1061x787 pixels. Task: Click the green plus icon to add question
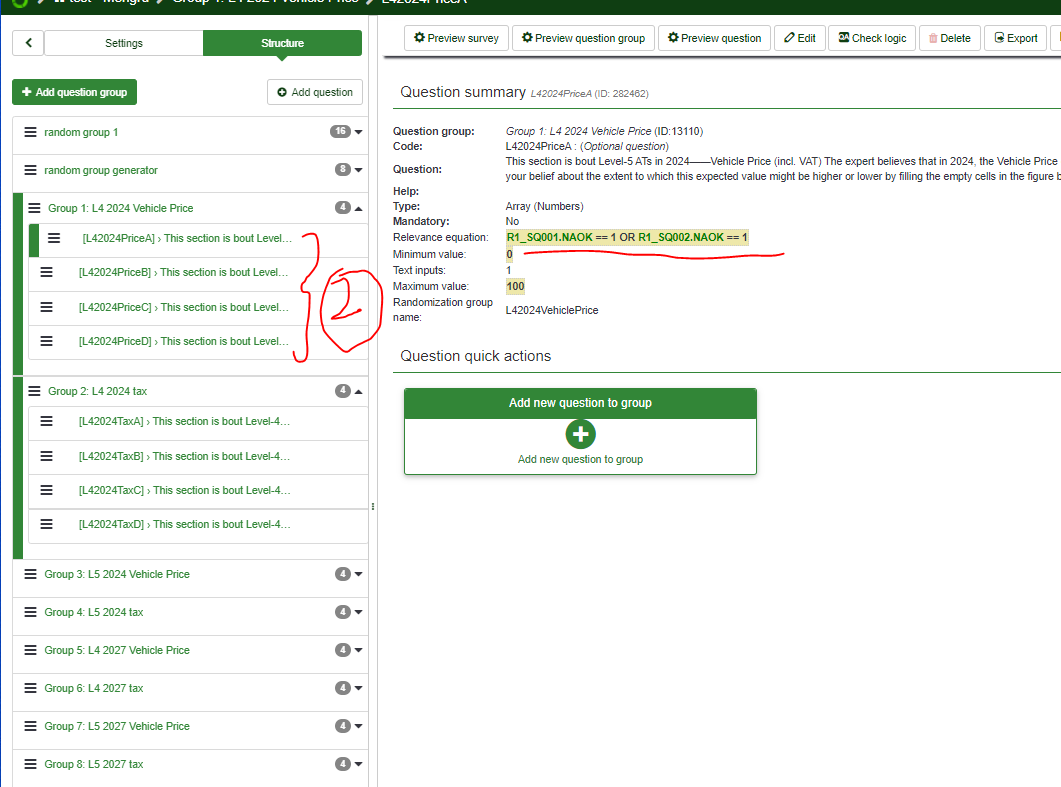point(580,434)
